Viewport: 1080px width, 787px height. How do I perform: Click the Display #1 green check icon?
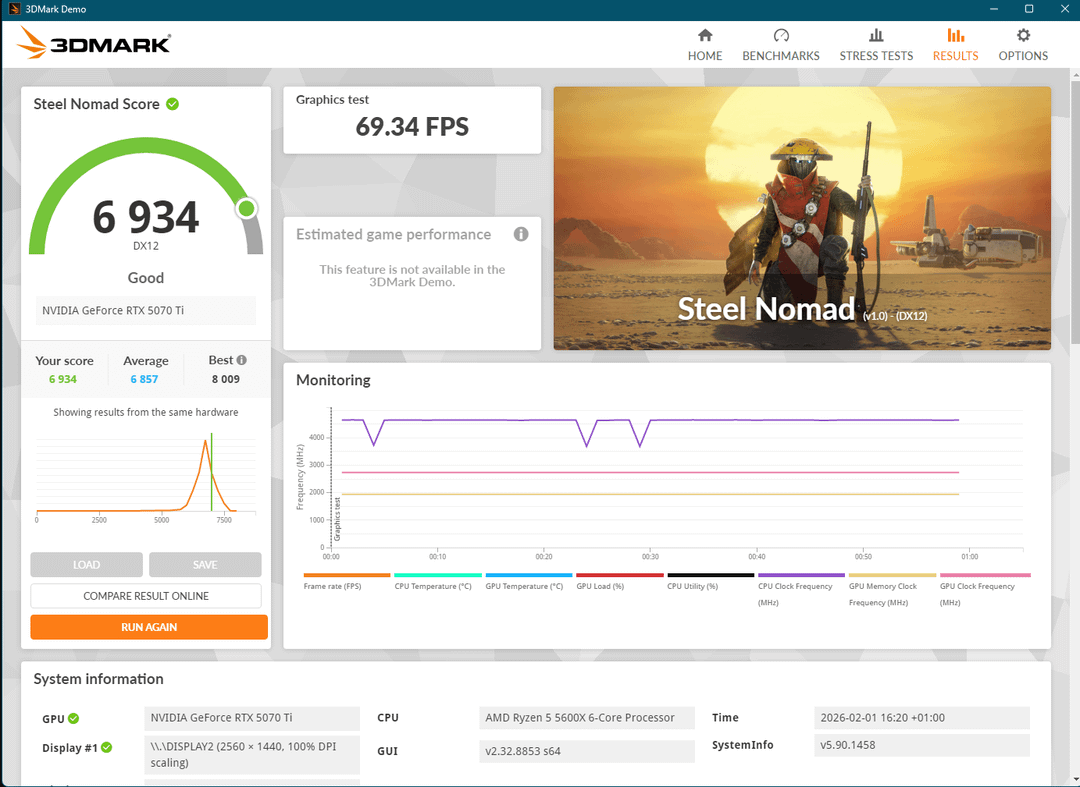click(107, 747)
